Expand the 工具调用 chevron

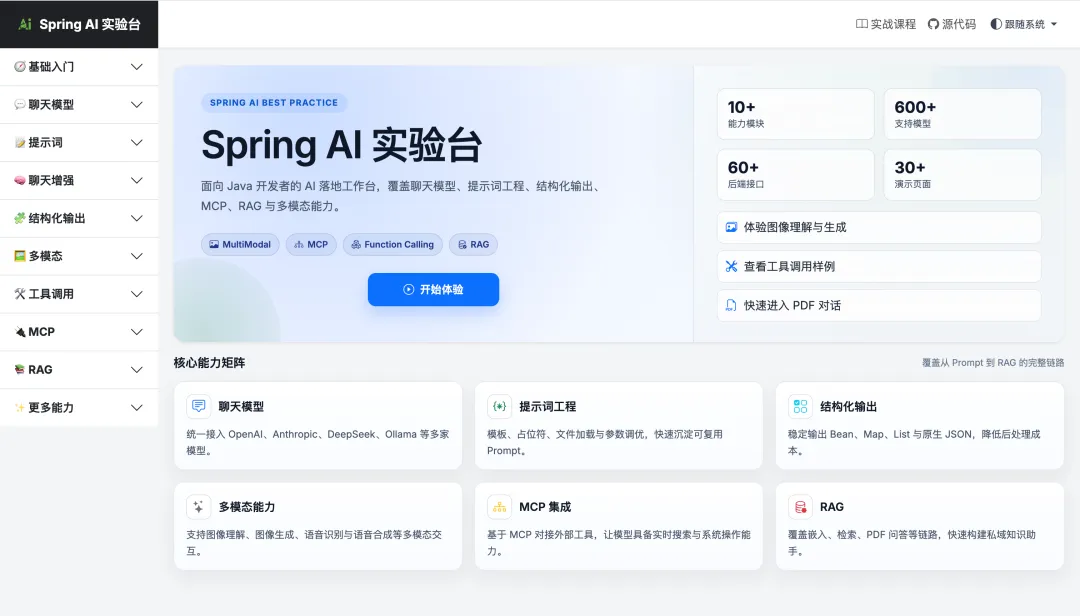[x=136, y=294]
